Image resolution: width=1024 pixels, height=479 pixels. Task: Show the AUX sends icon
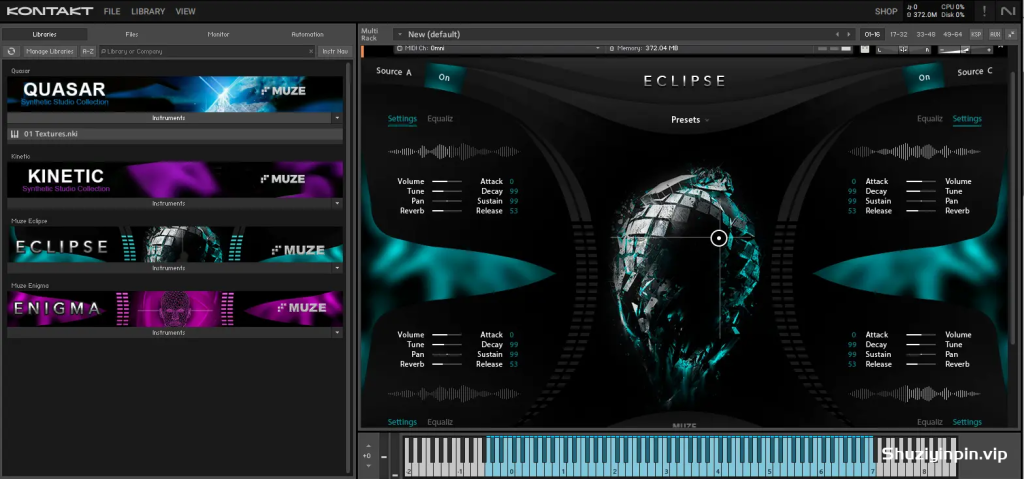pyautogui.click(x=995, y=34)
